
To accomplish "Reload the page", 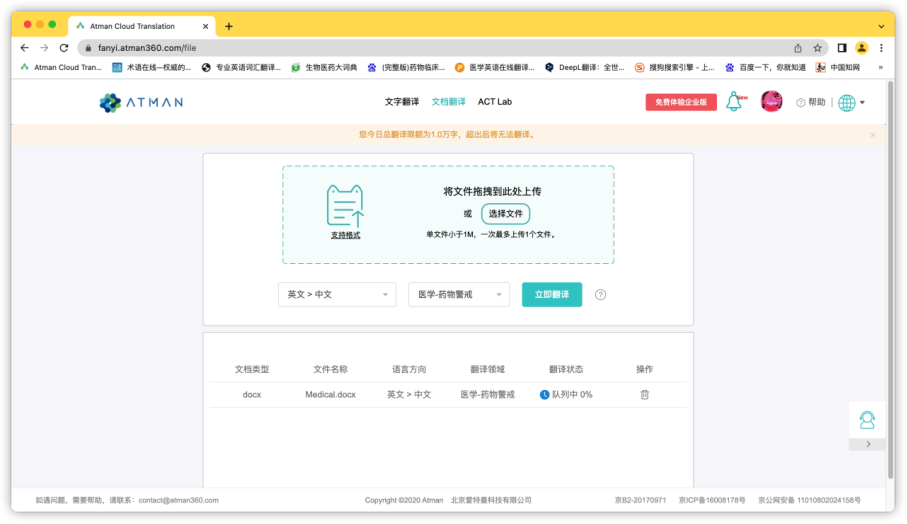I will point(64,48).
